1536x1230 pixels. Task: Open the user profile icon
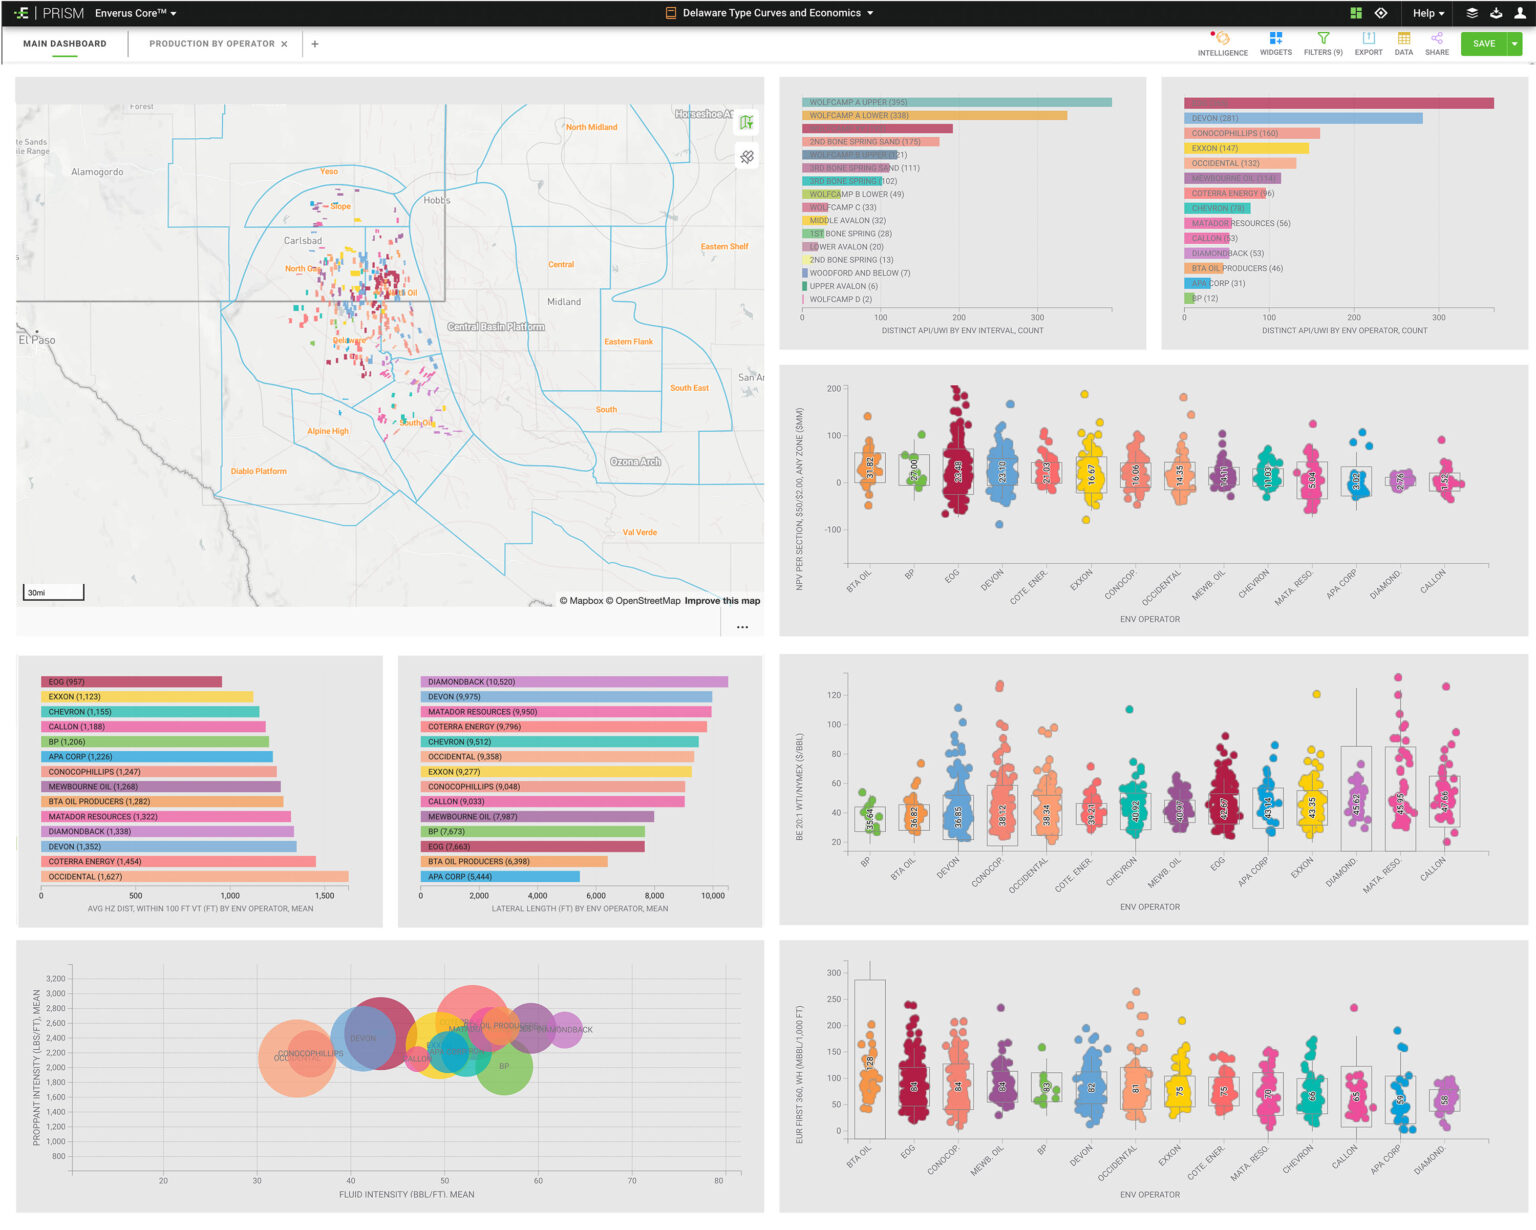pyautogui.click(x=1520, y=13)
